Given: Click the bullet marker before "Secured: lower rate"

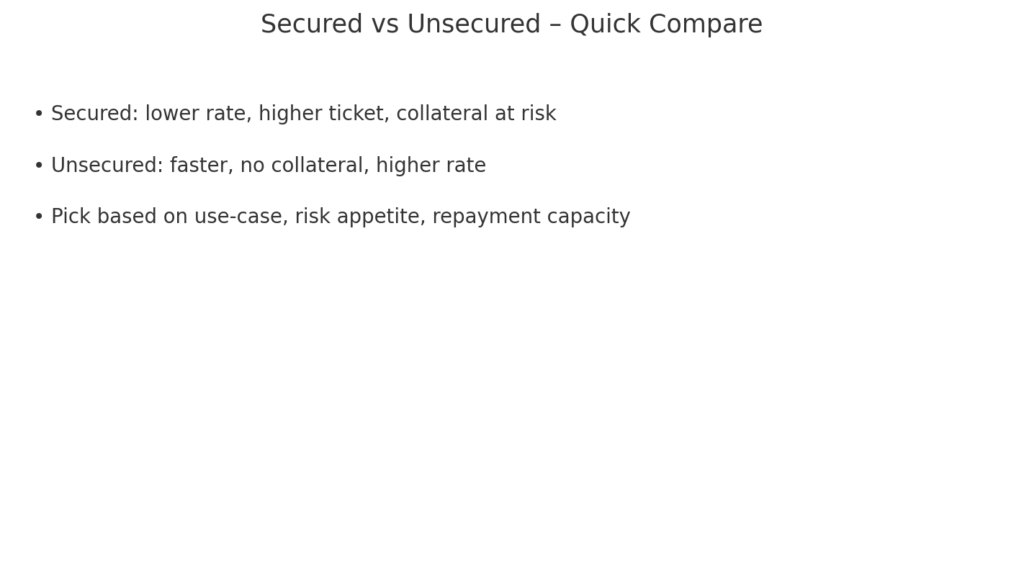Looking at the screenshot, I should [x=39, y=114].
